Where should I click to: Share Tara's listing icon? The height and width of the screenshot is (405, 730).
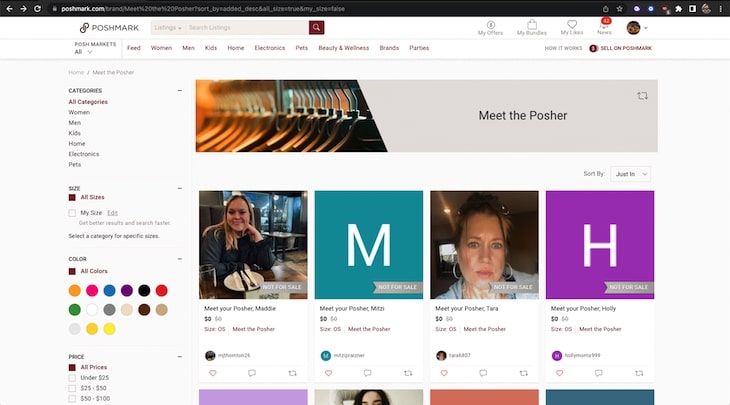[523, 373]
